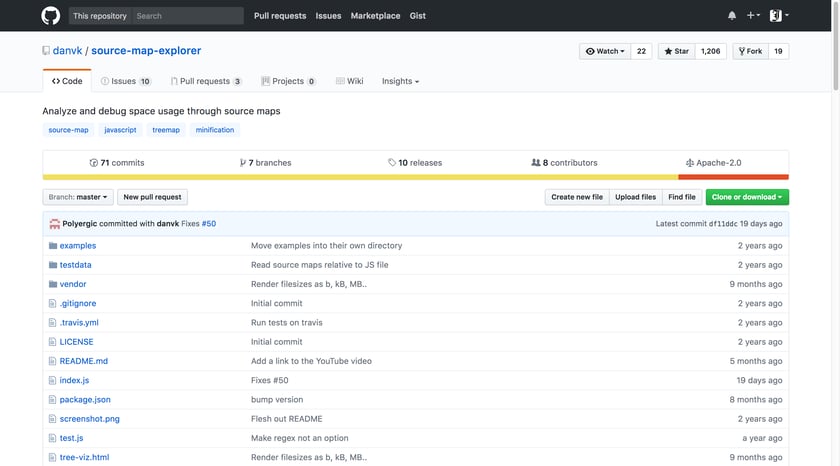The height and width of the screenshot is (466, 840).
Task: Expand the Clone or download menu
Action: [747, 197]
